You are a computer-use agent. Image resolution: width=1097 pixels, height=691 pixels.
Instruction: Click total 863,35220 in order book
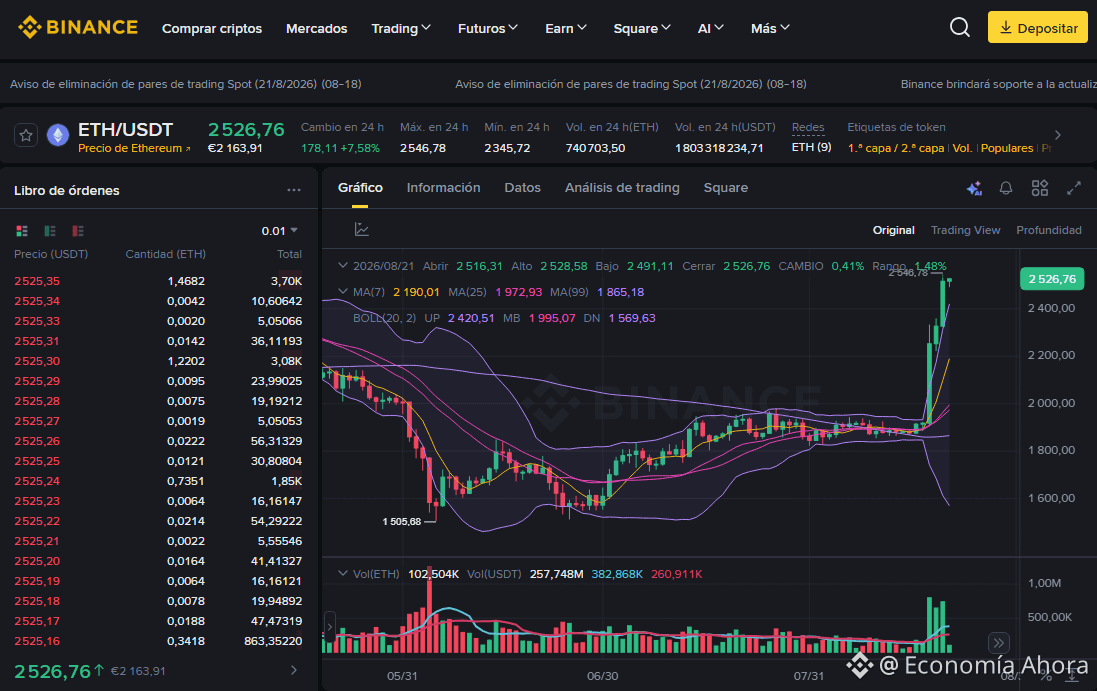pyautogui.click(x=273, y=641)
